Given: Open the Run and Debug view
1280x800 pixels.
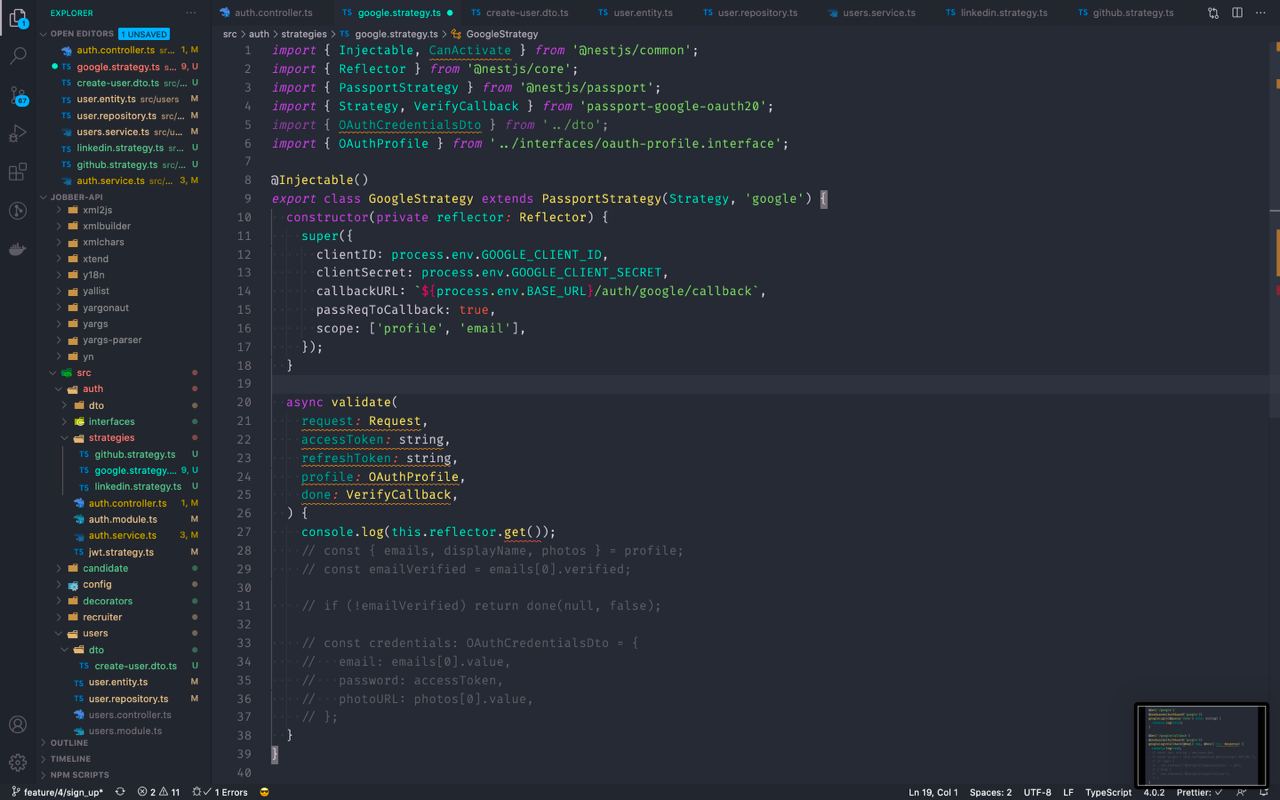Looking at the screenshot, I should (x=18, y=134).
